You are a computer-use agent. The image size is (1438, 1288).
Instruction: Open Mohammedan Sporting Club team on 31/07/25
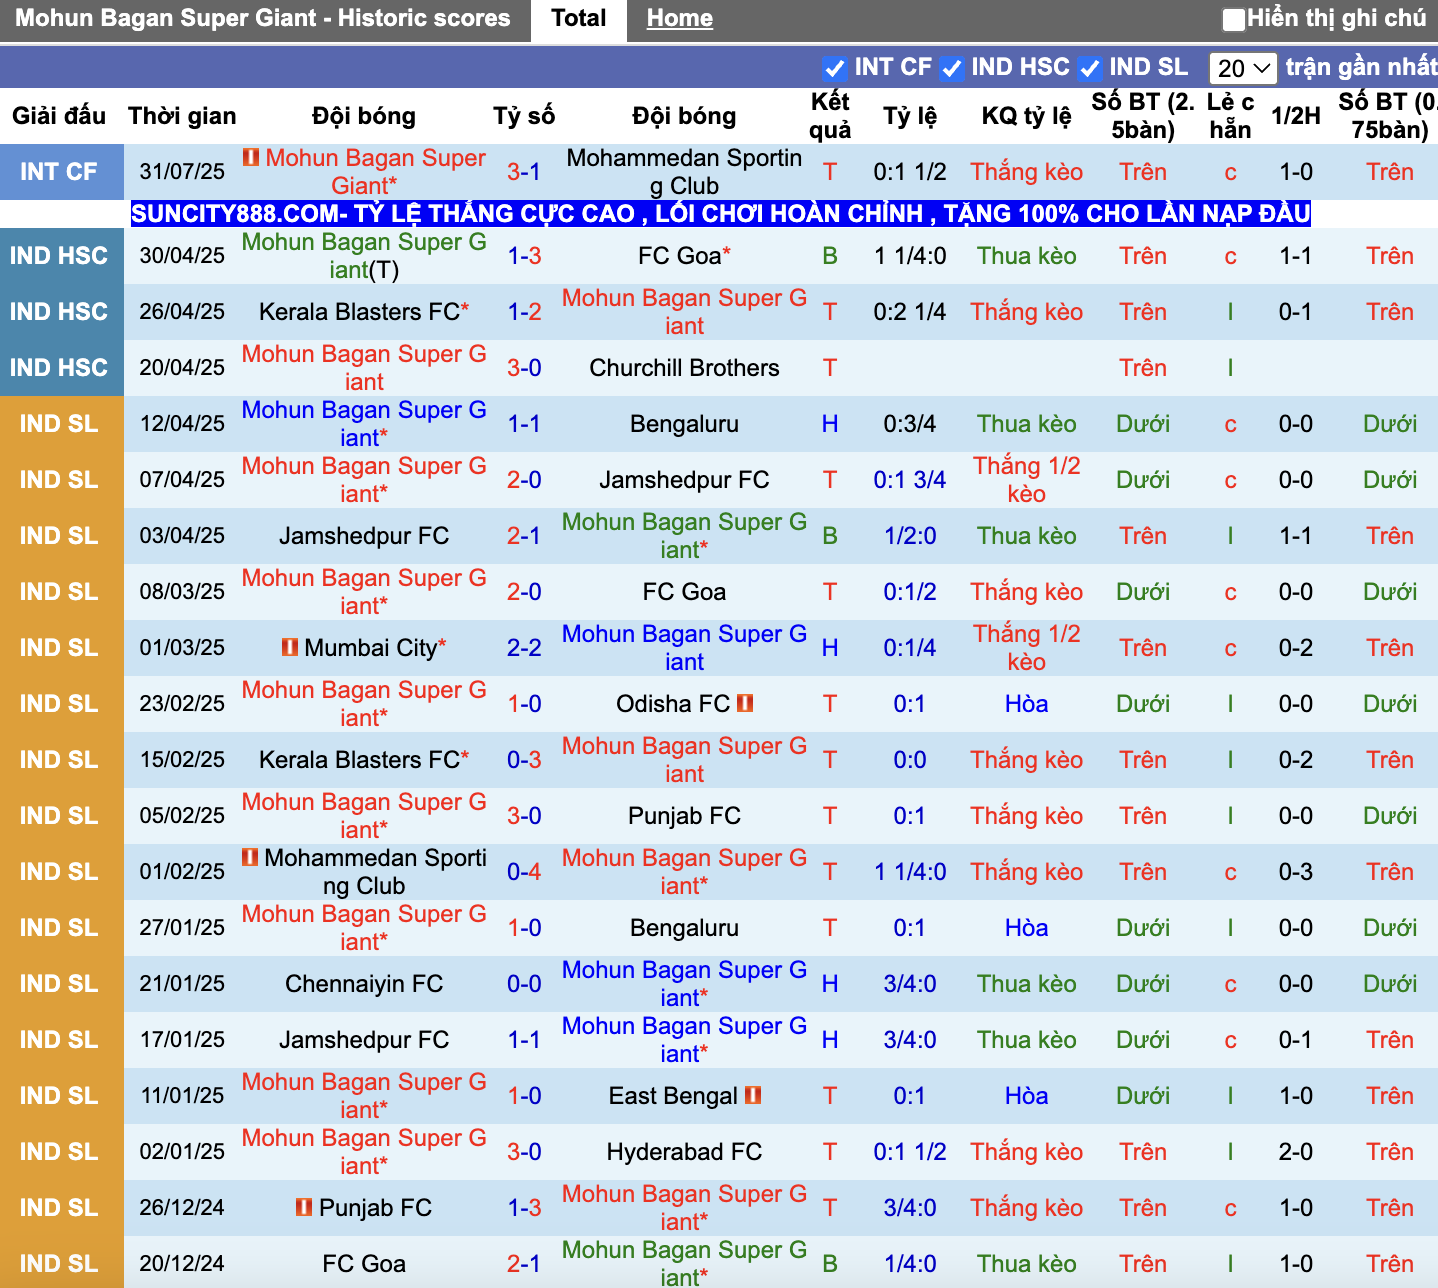point(684,172)
